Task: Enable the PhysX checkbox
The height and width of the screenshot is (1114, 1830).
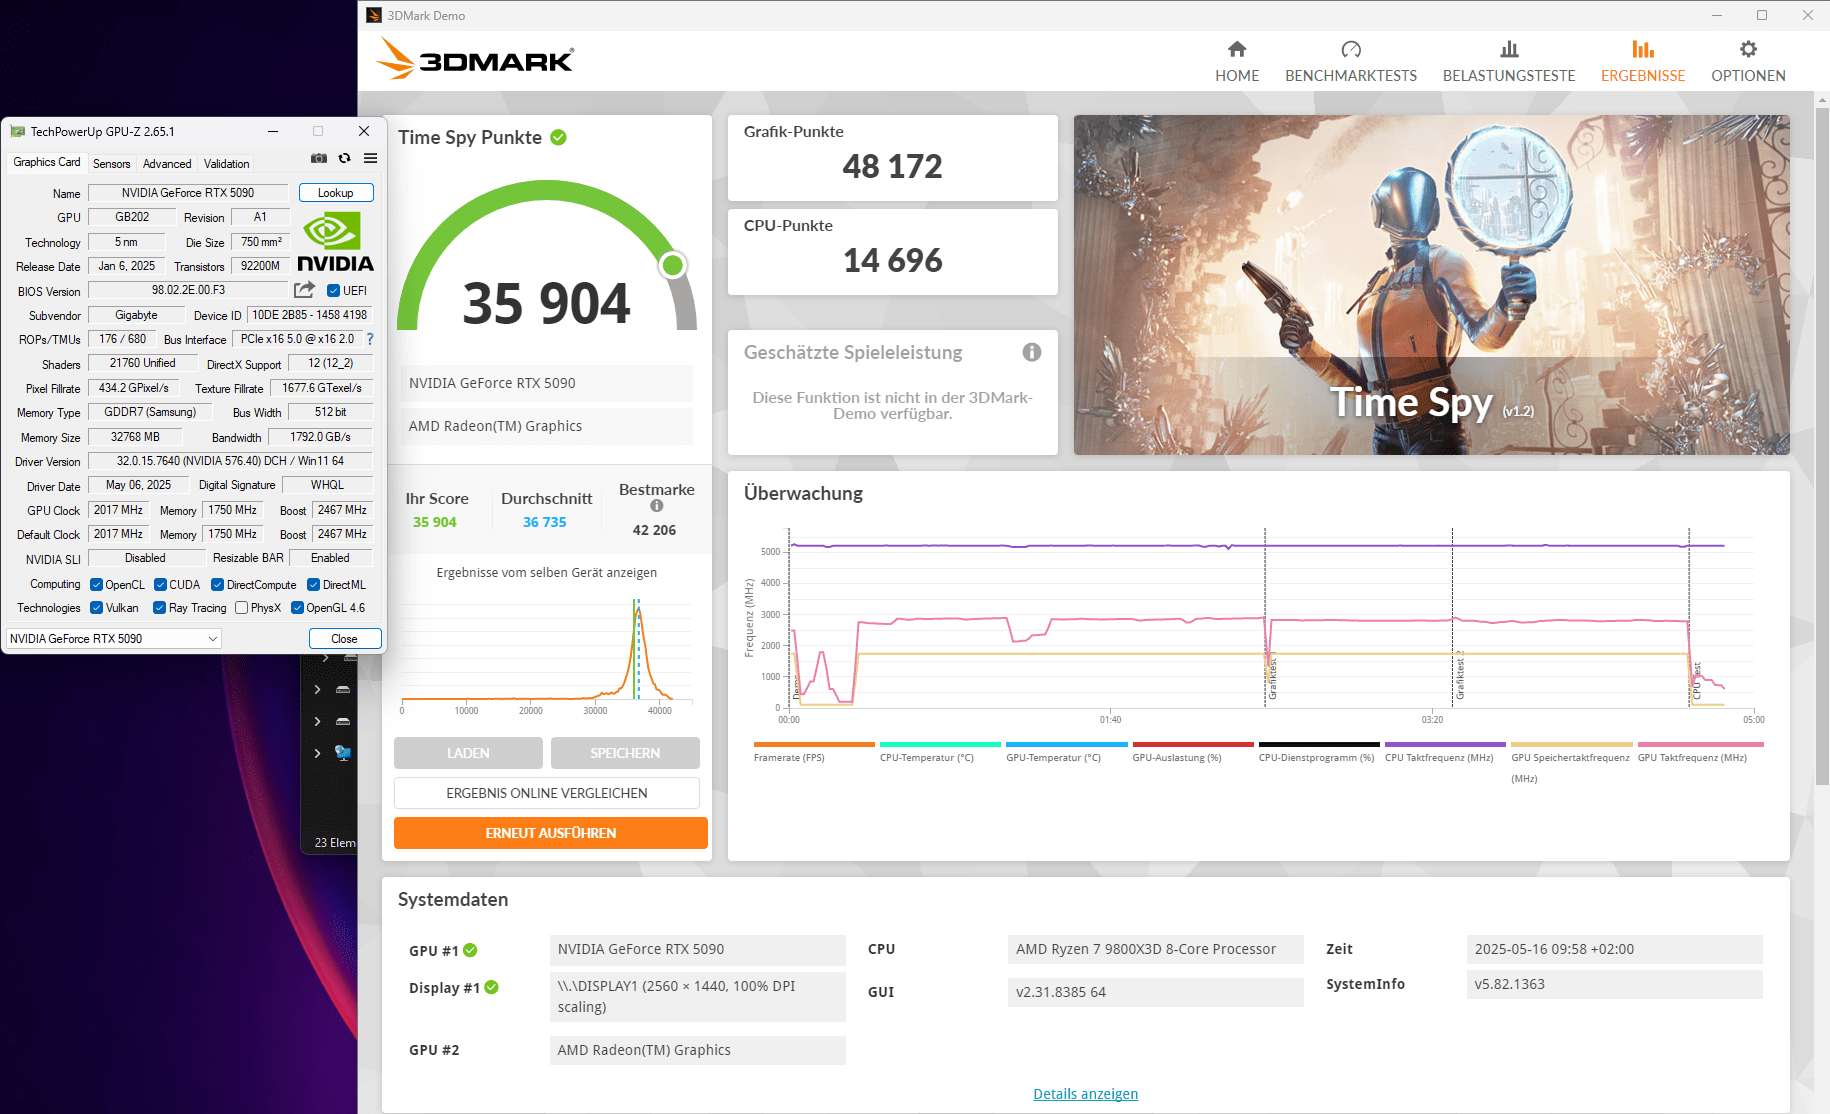Action: [x=241, y=608]
